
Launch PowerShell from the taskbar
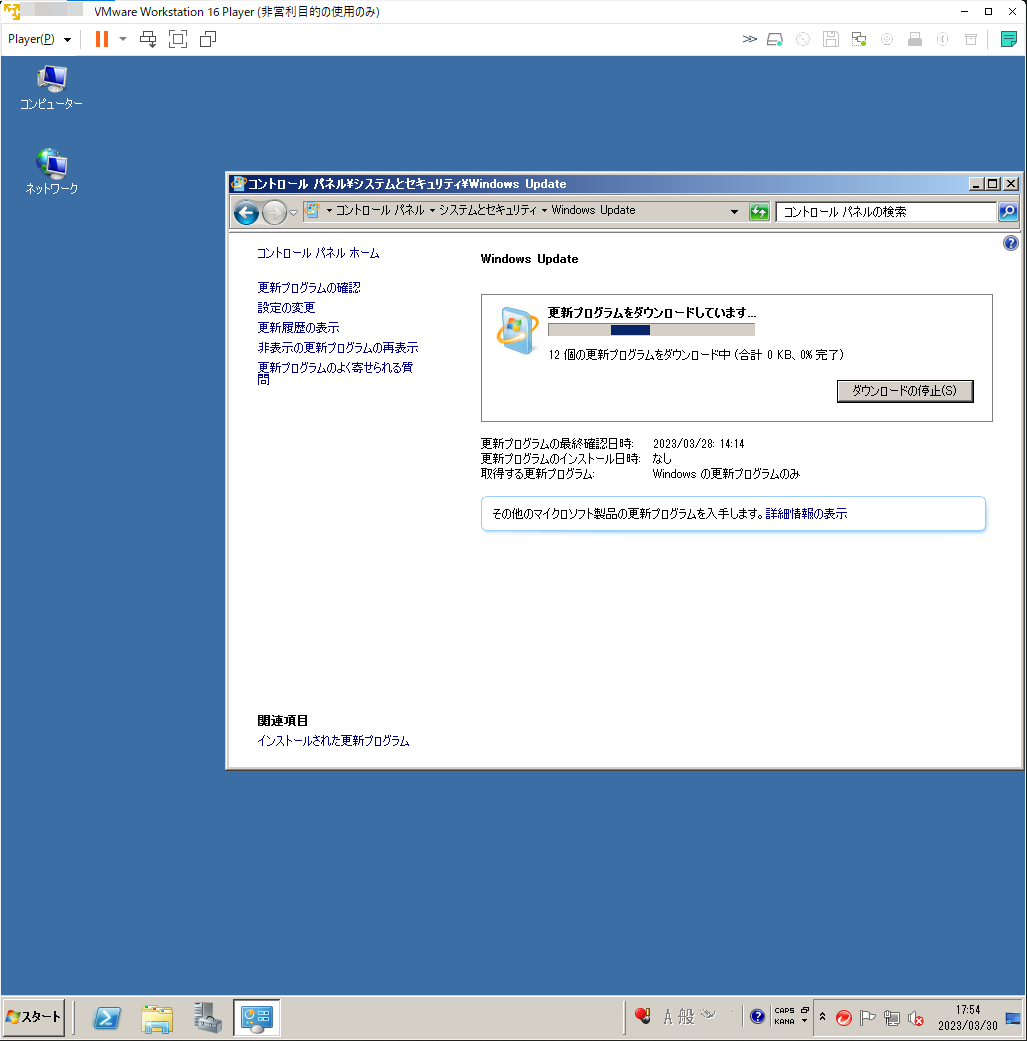coord(107,1017)
